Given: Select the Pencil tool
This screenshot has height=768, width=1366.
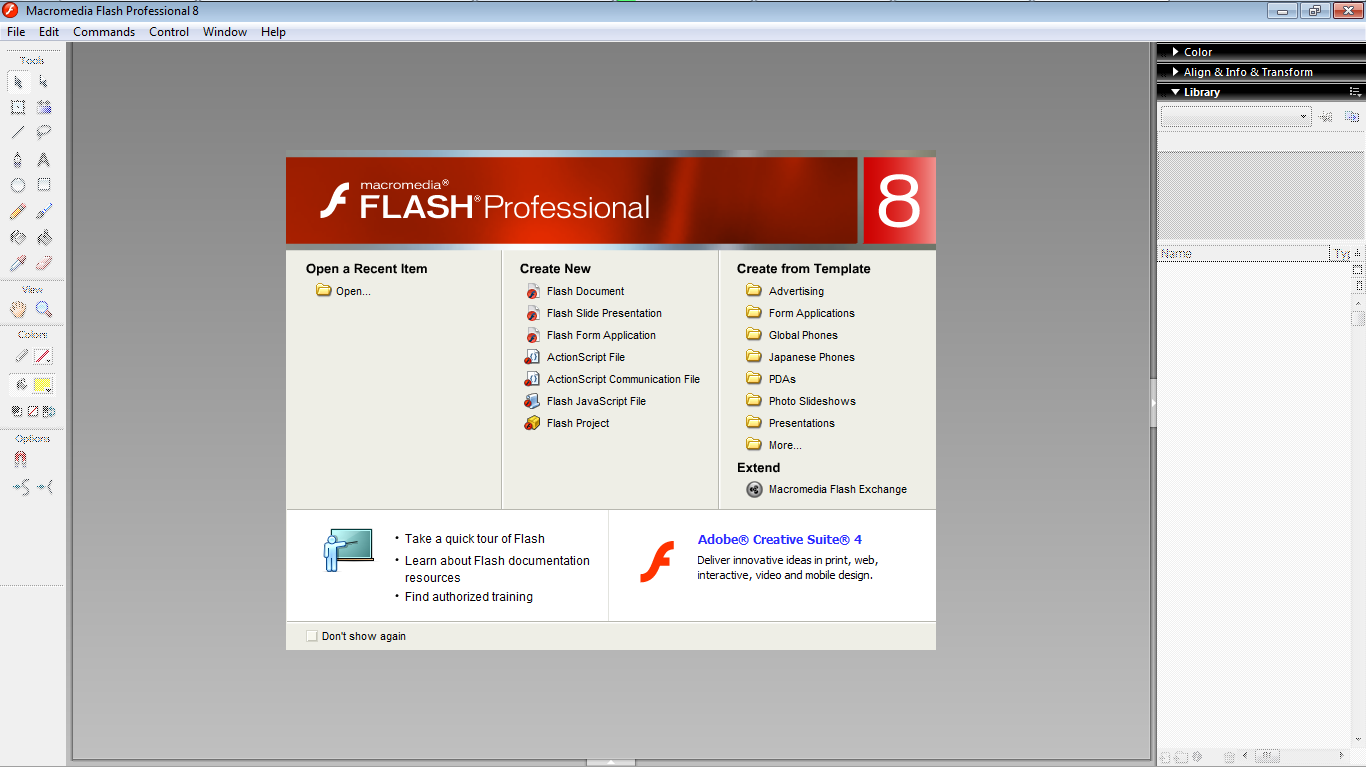Looking at the screenshot, I should pyautogui.click(x=18, y=211).
